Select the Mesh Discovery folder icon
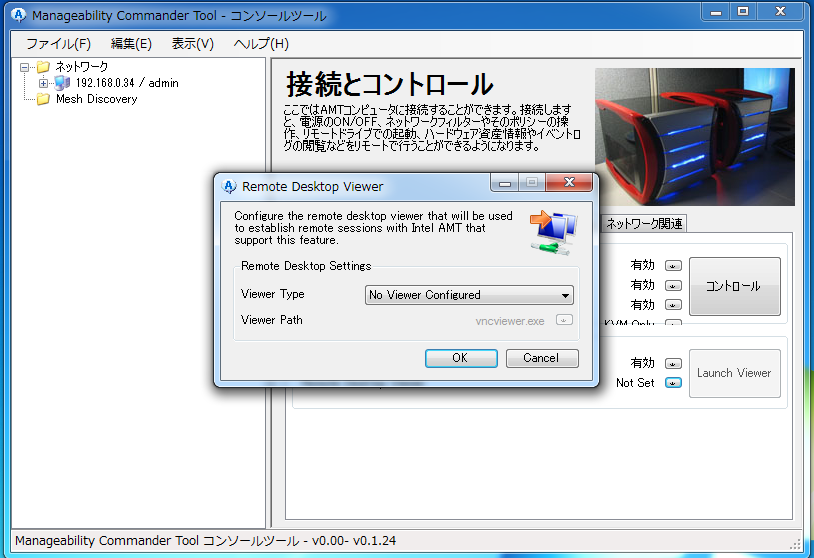Viewport: 814px width, 558px height. click(44, 99)
